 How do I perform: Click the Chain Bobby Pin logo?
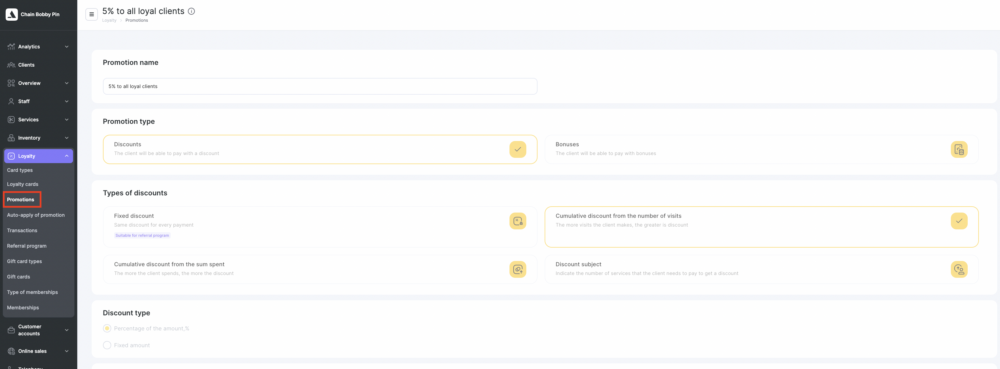click(11, 14)
